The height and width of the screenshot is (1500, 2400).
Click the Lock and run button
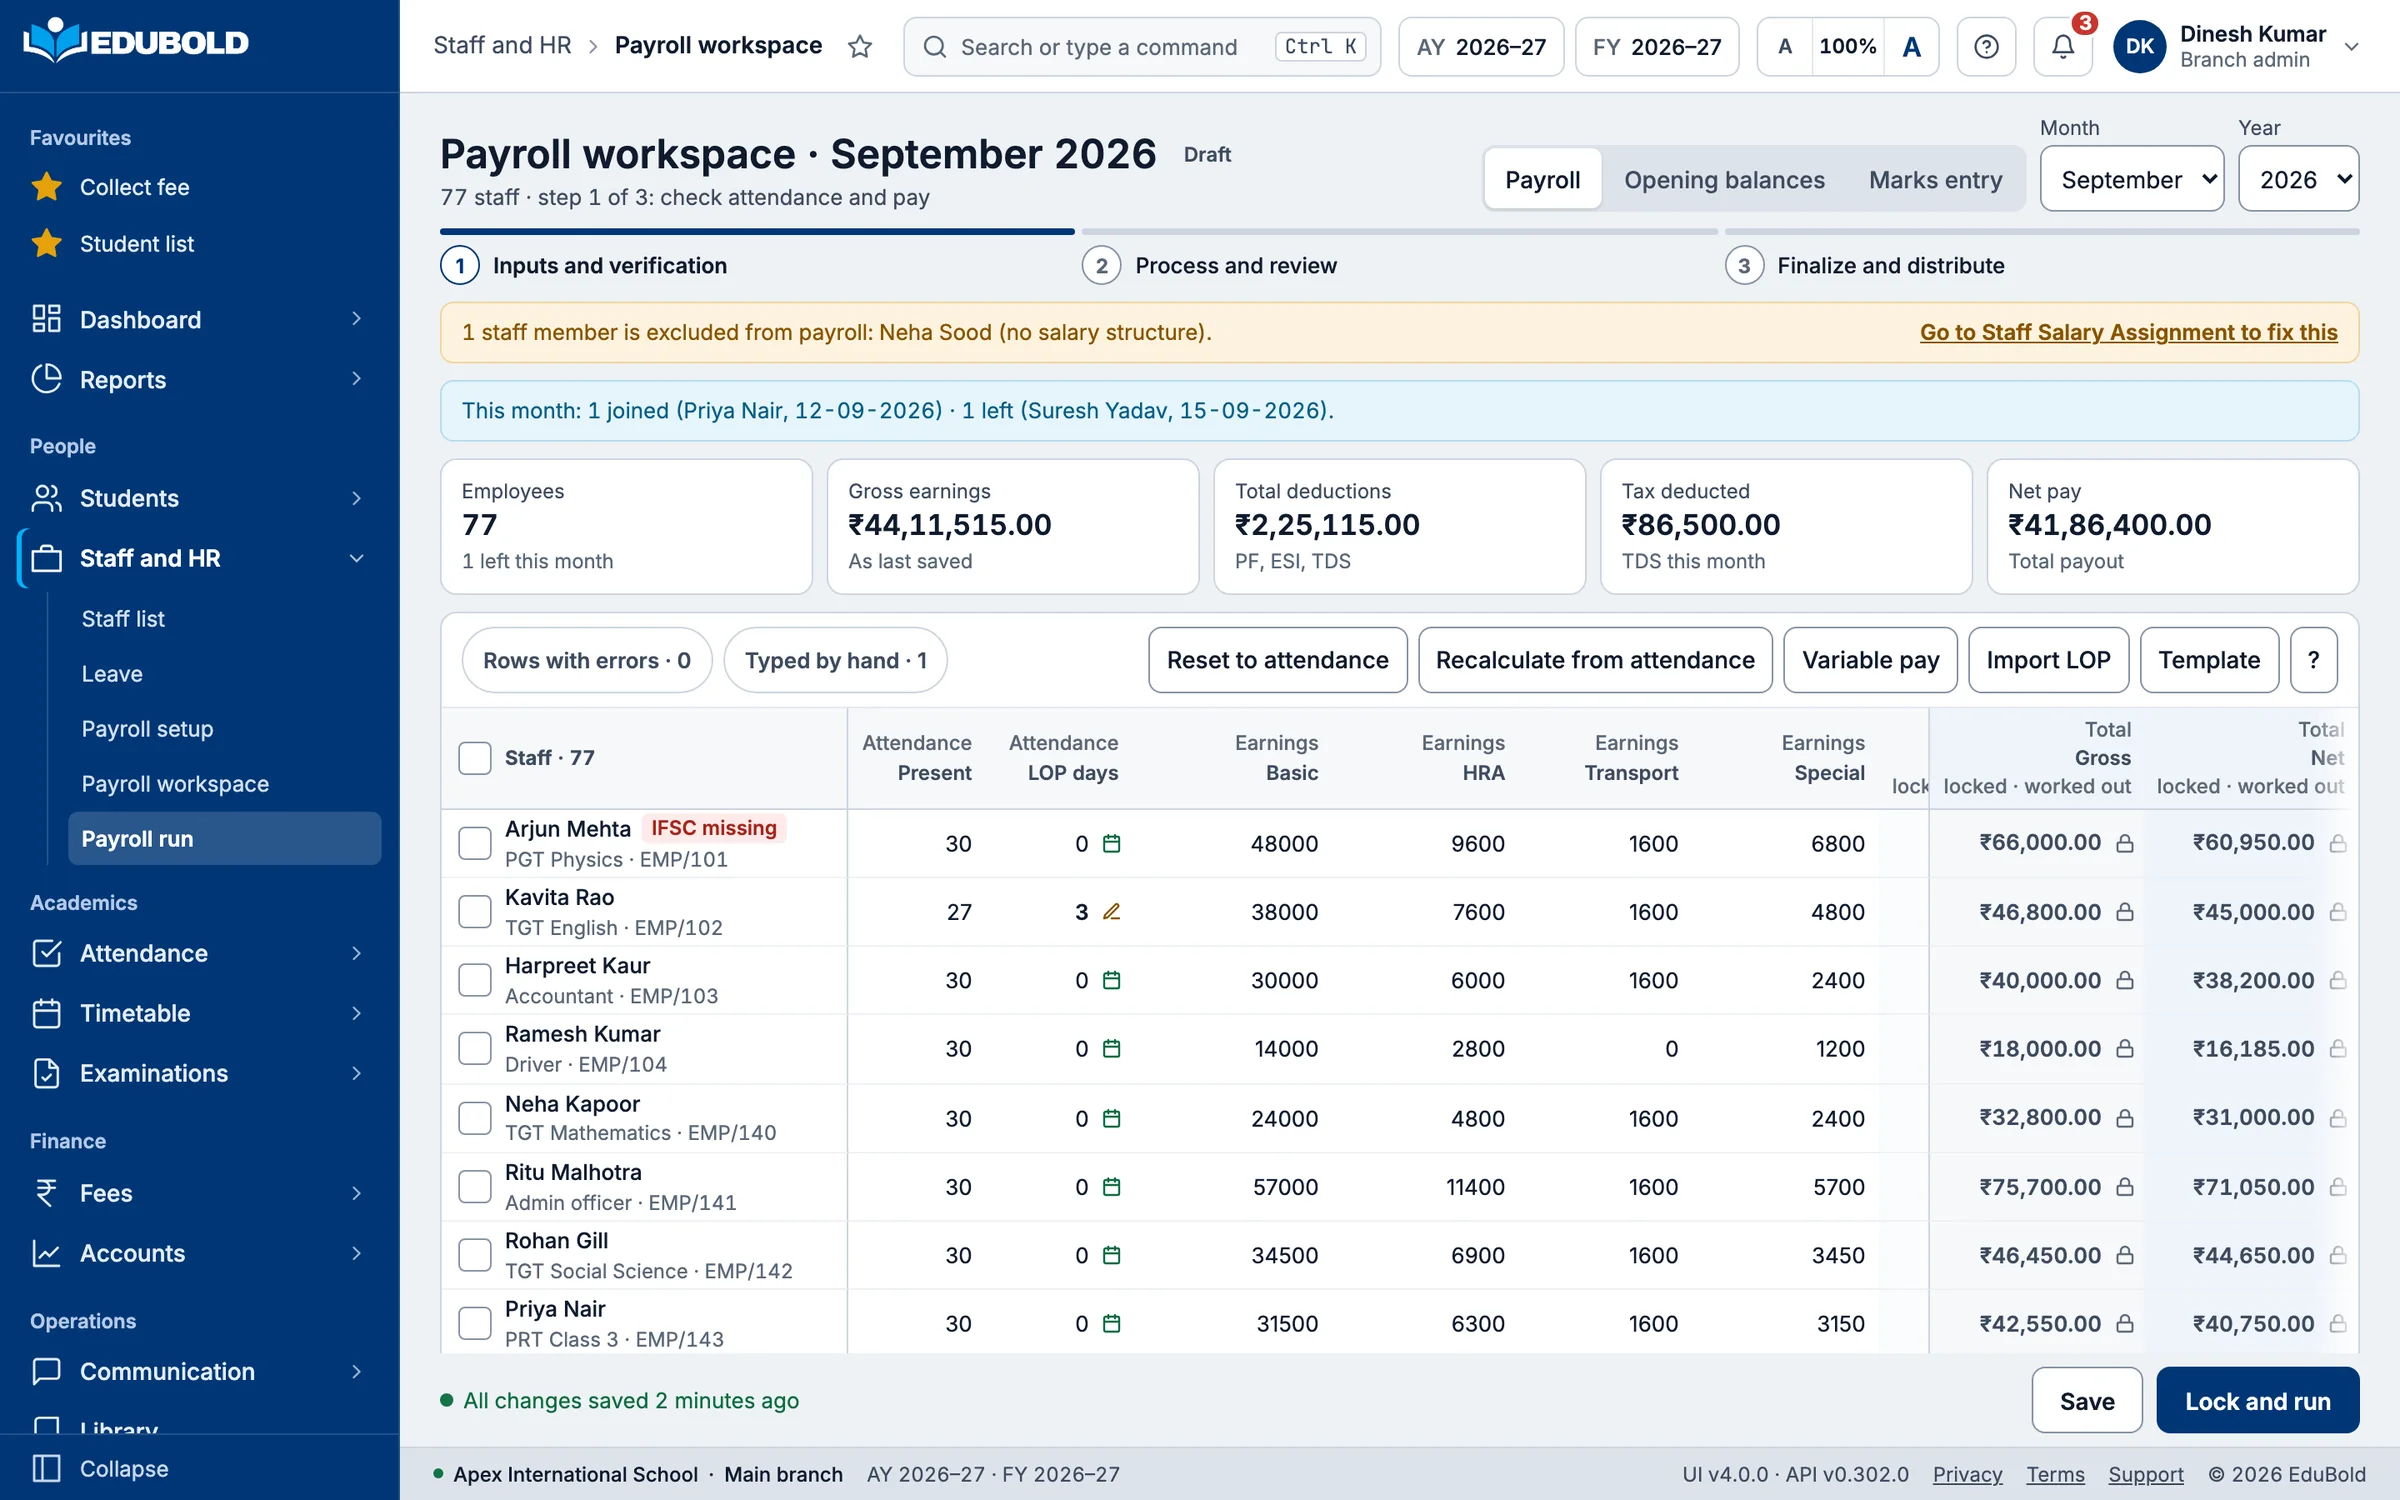[x=2257, y=1400]
